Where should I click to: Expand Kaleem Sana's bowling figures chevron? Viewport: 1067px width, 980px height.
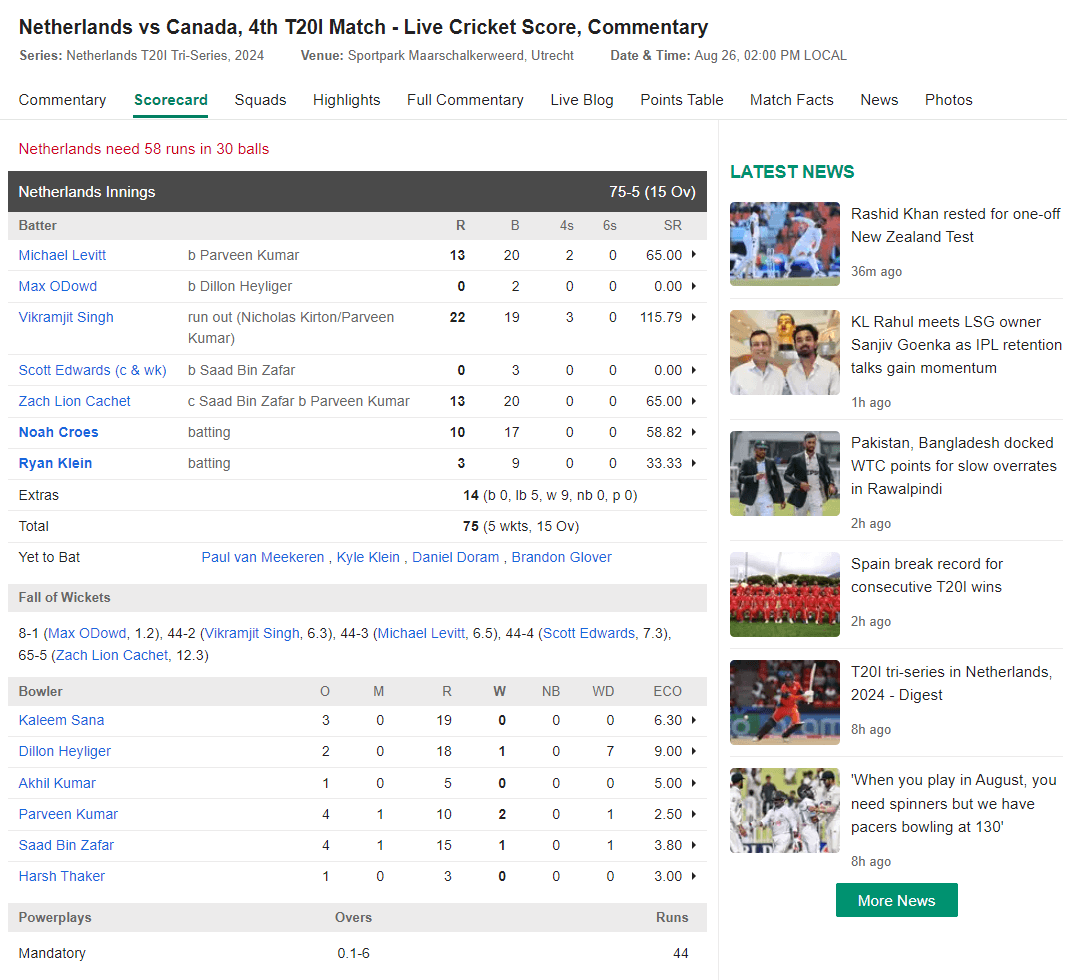(692, 720)
